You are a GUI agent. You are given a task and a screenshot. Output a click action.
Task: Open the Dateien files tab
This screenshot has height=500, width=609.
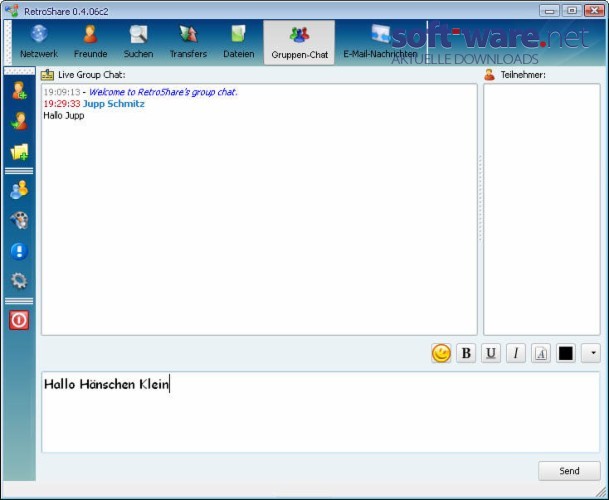[x=238, y=42]
